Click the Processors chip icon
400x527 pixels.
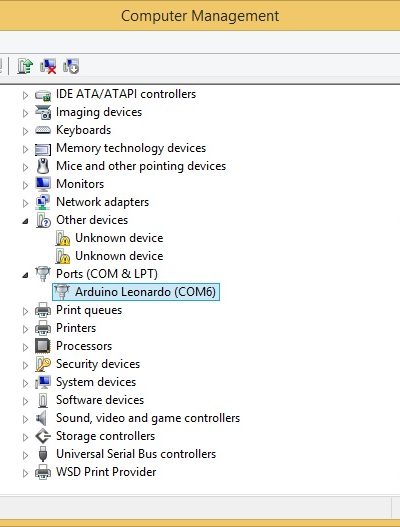click(43, 346)
